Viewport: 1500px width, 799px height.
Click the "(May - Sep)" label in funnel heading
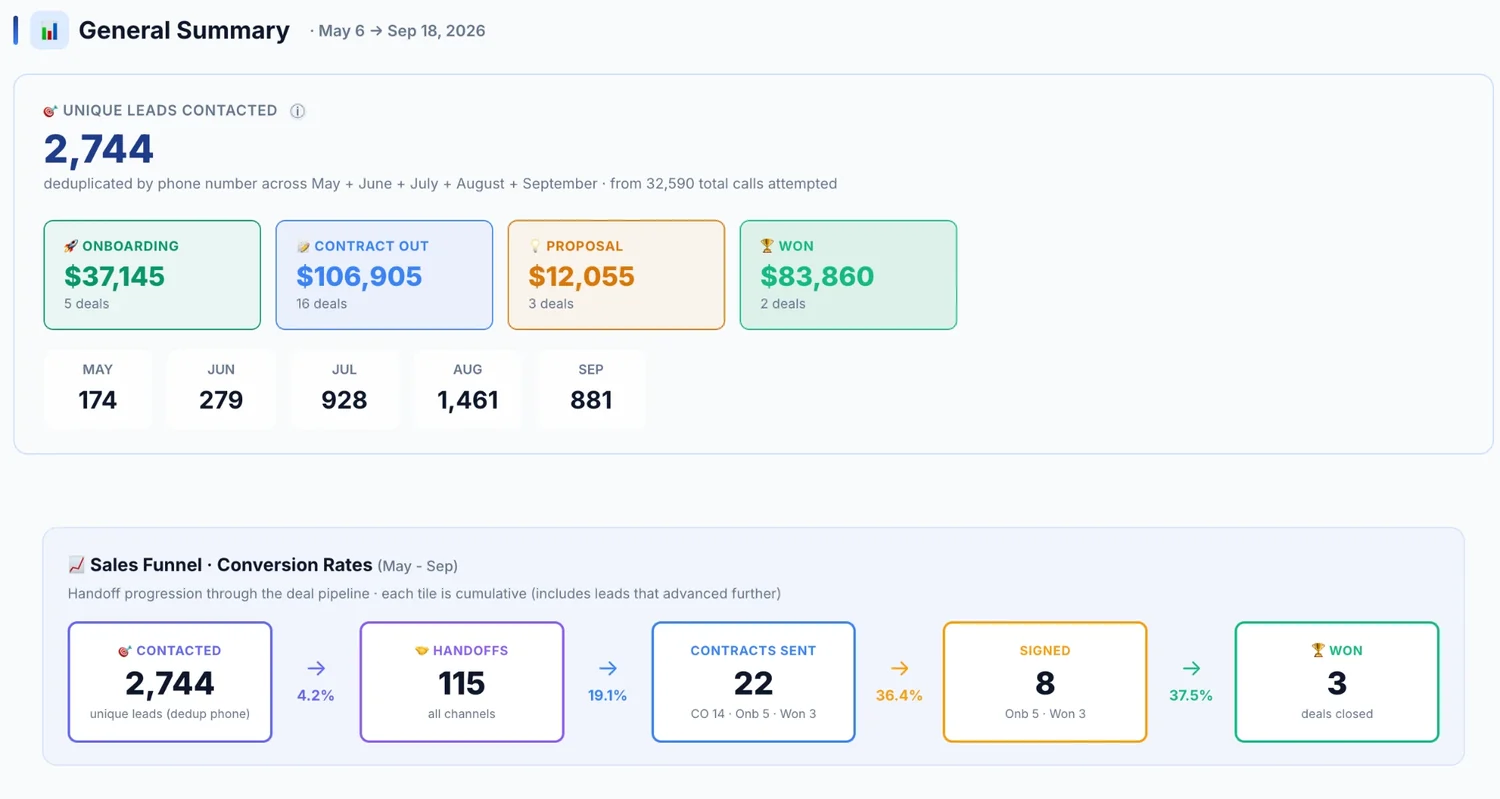point(417,566)
